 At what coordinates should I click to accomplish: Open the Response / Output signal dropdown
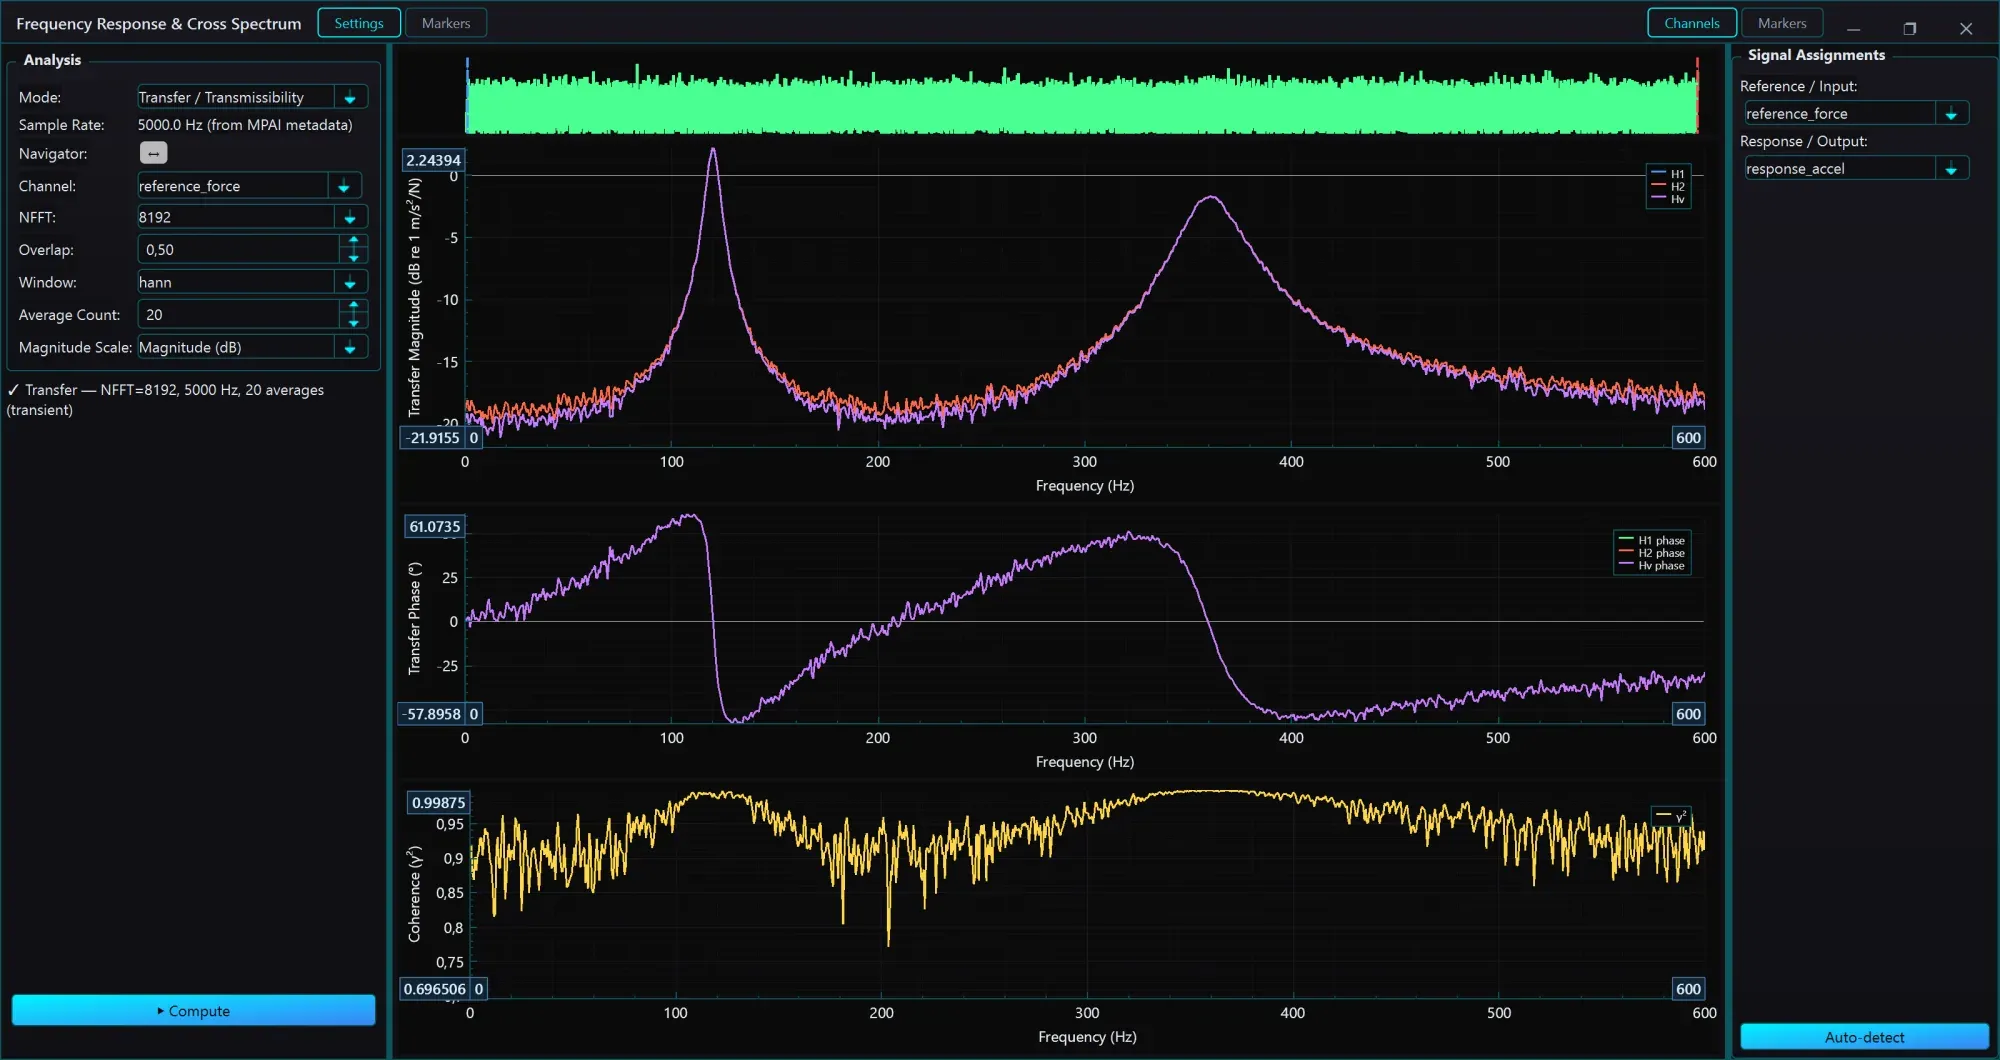click(x=1951, y=168)
